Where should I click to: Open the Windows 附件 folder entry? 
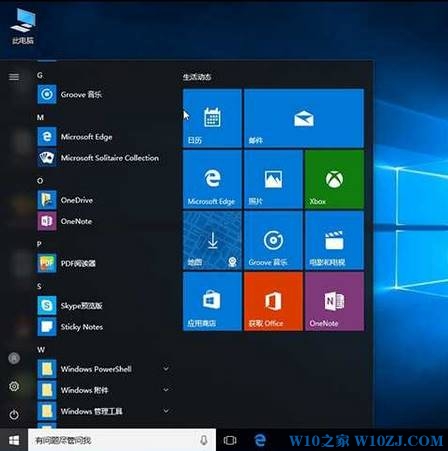tap(103, 390)
